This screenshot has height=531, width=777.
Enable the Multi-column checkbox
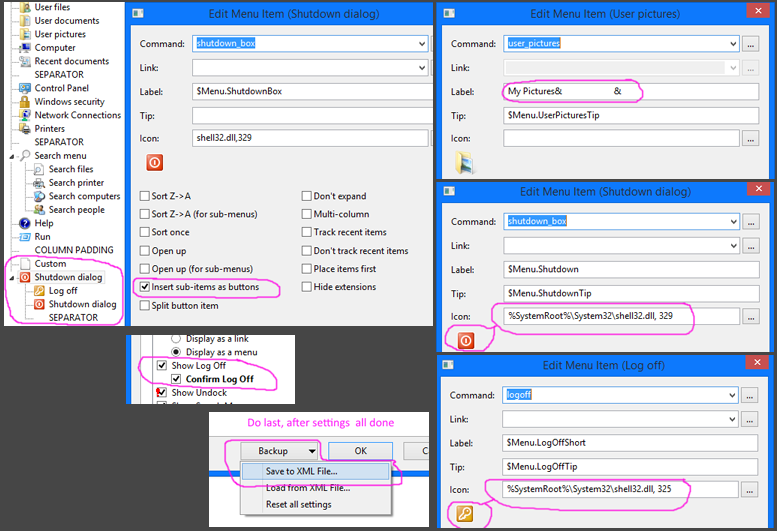click(x=305, y=214)
